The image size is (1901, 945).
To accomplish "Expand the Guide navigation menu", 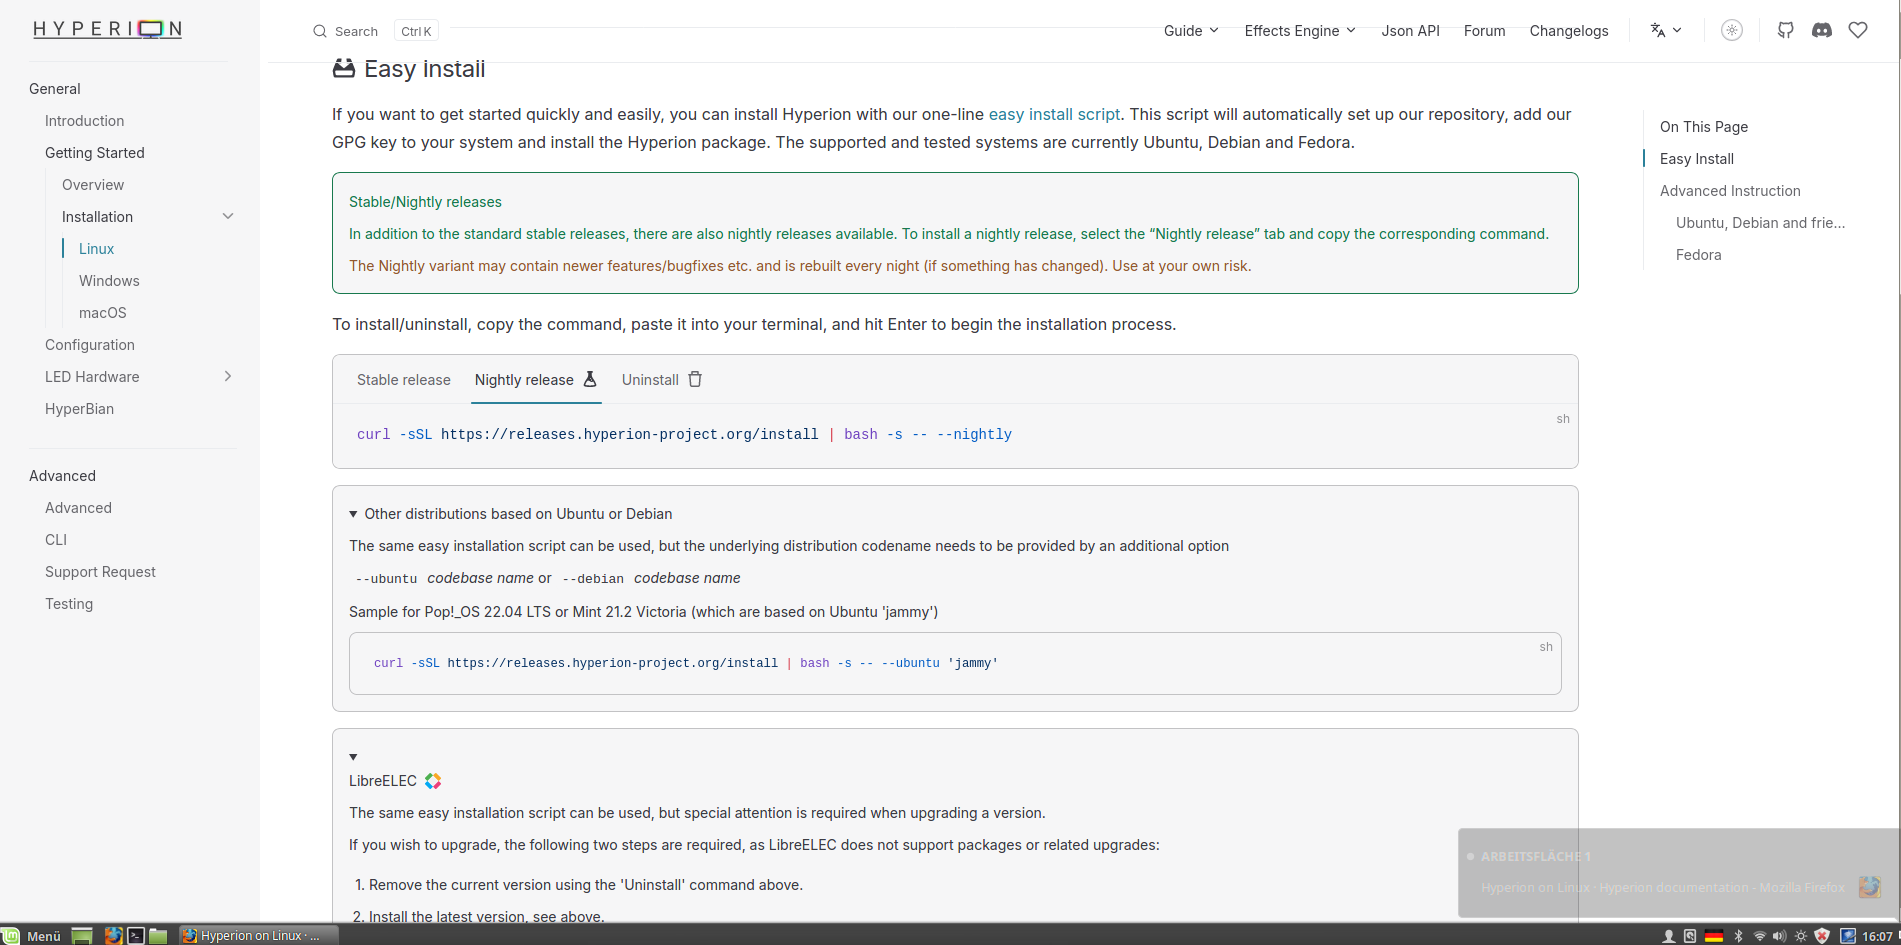I will 1190,31.
